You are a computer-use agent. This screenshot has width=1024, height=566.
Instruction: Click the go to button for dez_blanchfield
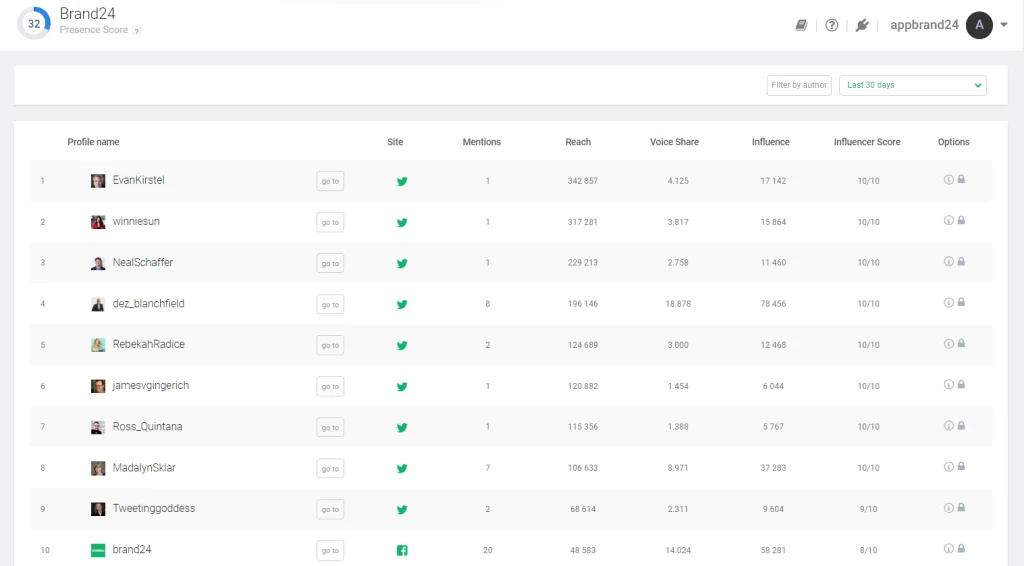tap(330, 304)
